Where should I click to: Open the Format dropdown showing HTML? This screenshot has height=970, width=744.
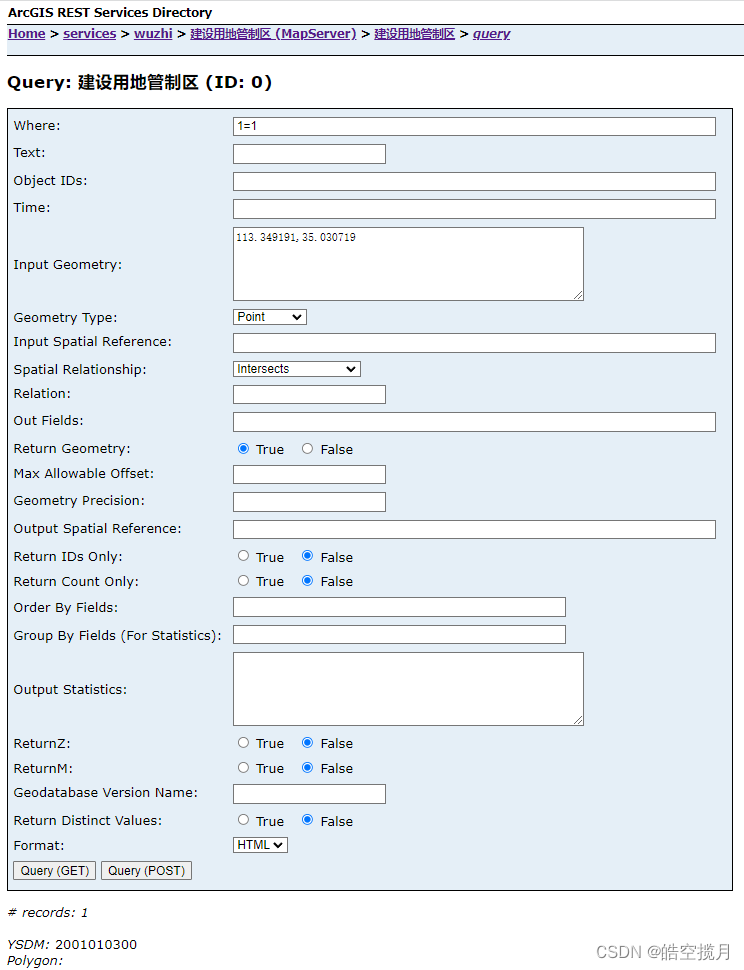coord(259,844)
